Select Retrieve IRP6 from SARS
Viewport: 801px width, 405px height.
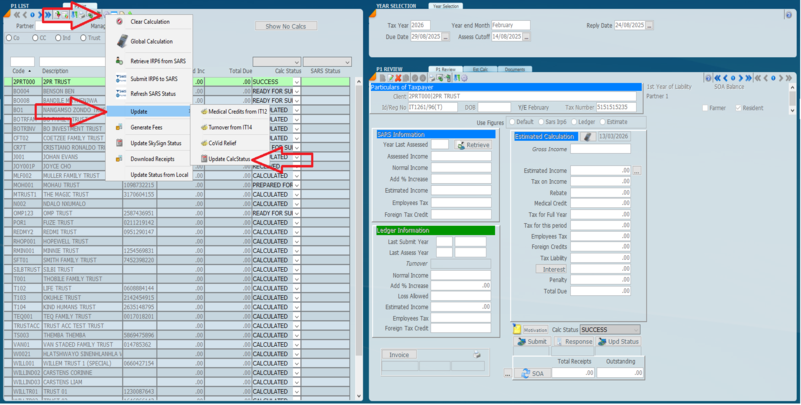pyautogui.click(x=119, y=62)
